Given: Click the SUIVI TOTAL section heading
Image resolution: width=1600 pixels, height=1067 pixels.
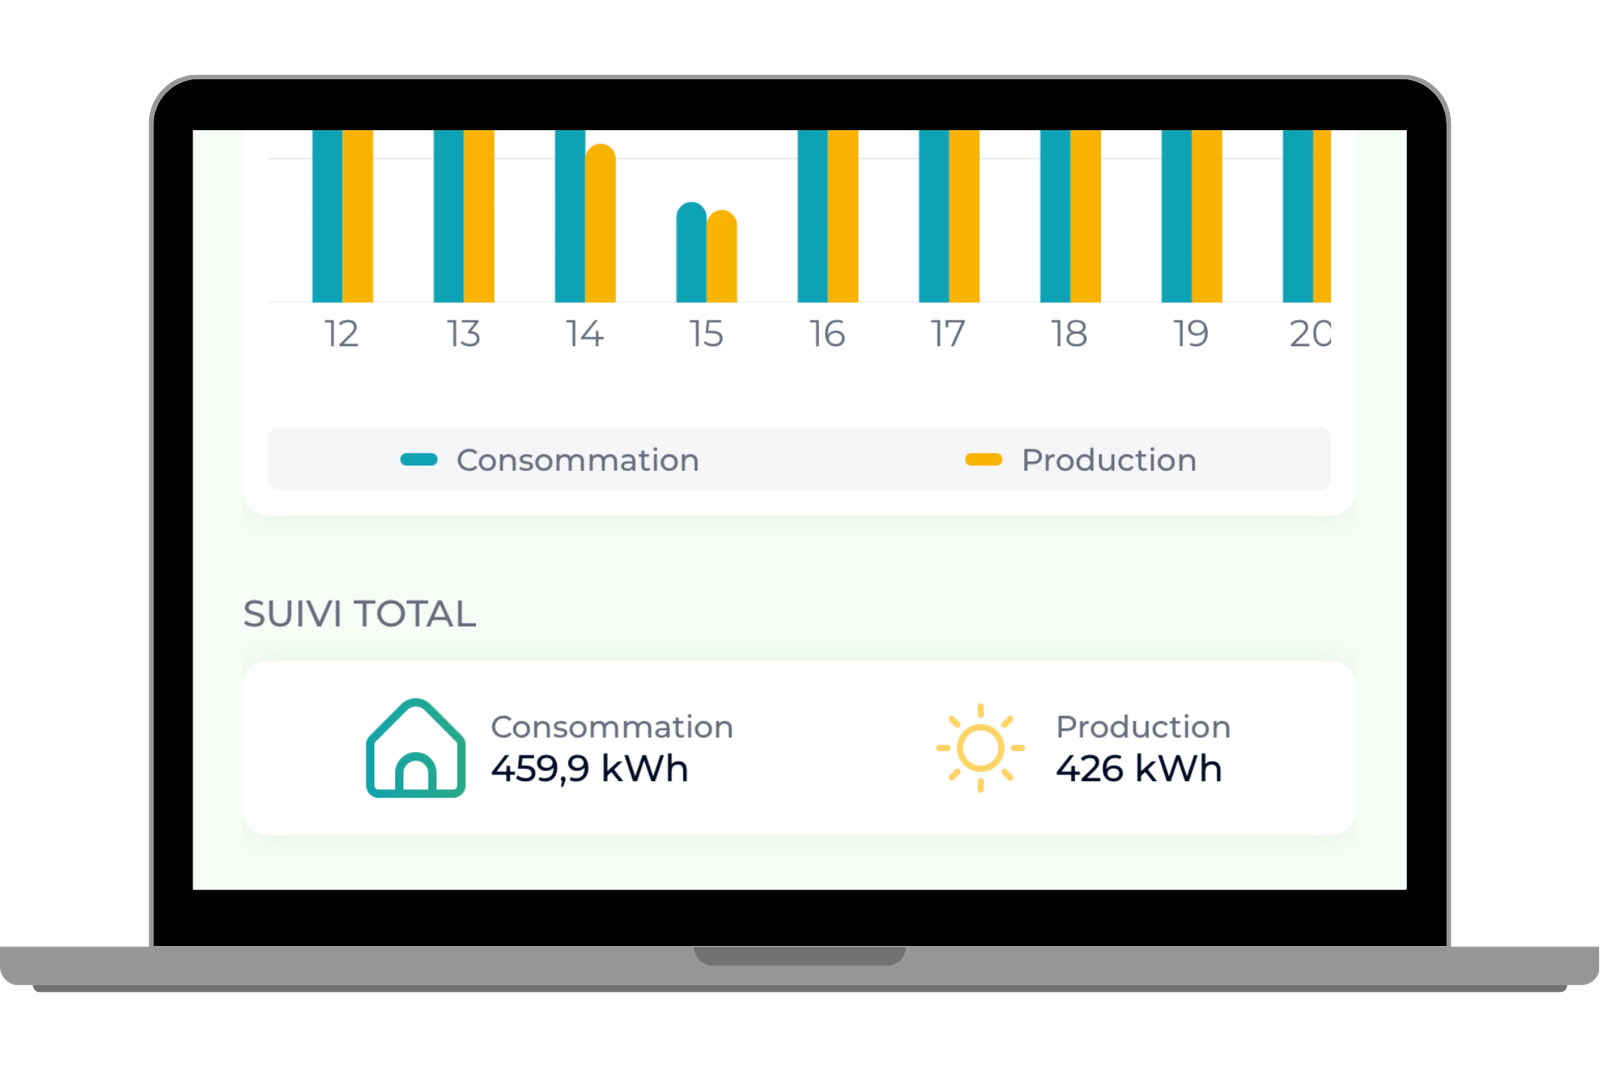Looking at the screenshot, I should click(x=359, y=614).
